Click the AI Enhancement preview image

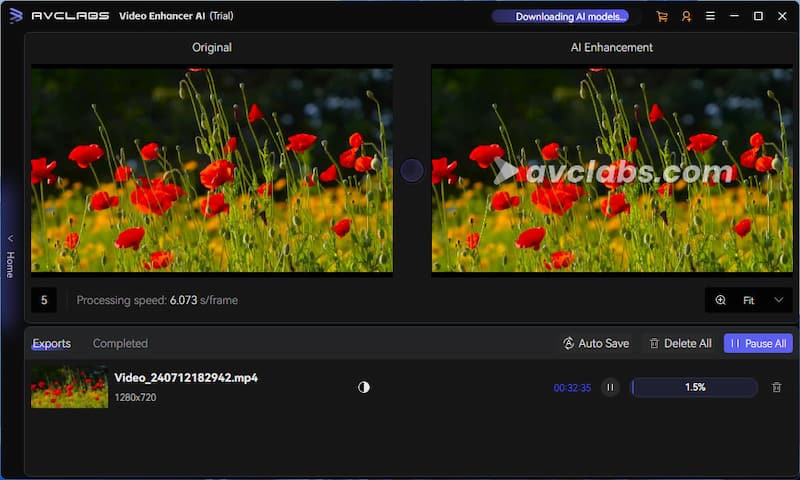click(x=612, y=170)
